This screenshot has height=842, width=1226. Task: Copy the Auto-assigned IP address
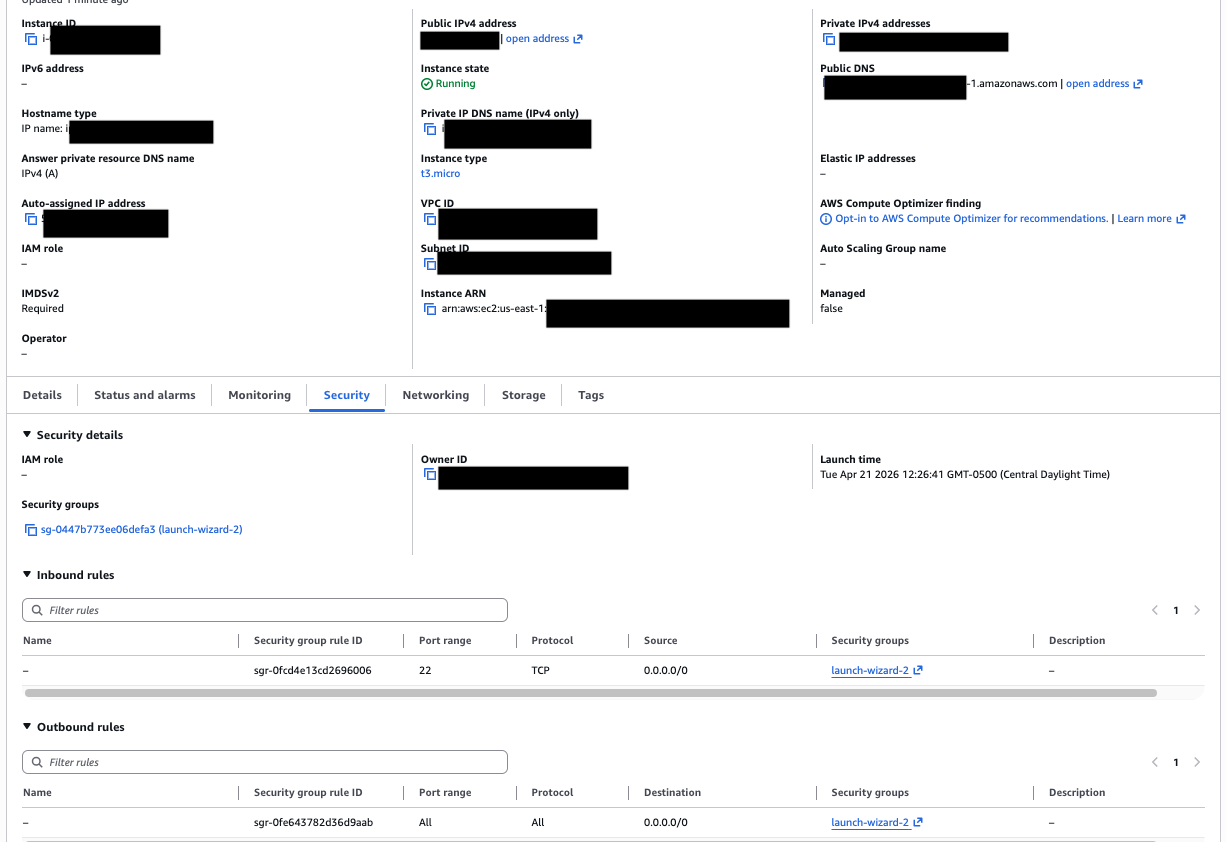tap(30, 219)
